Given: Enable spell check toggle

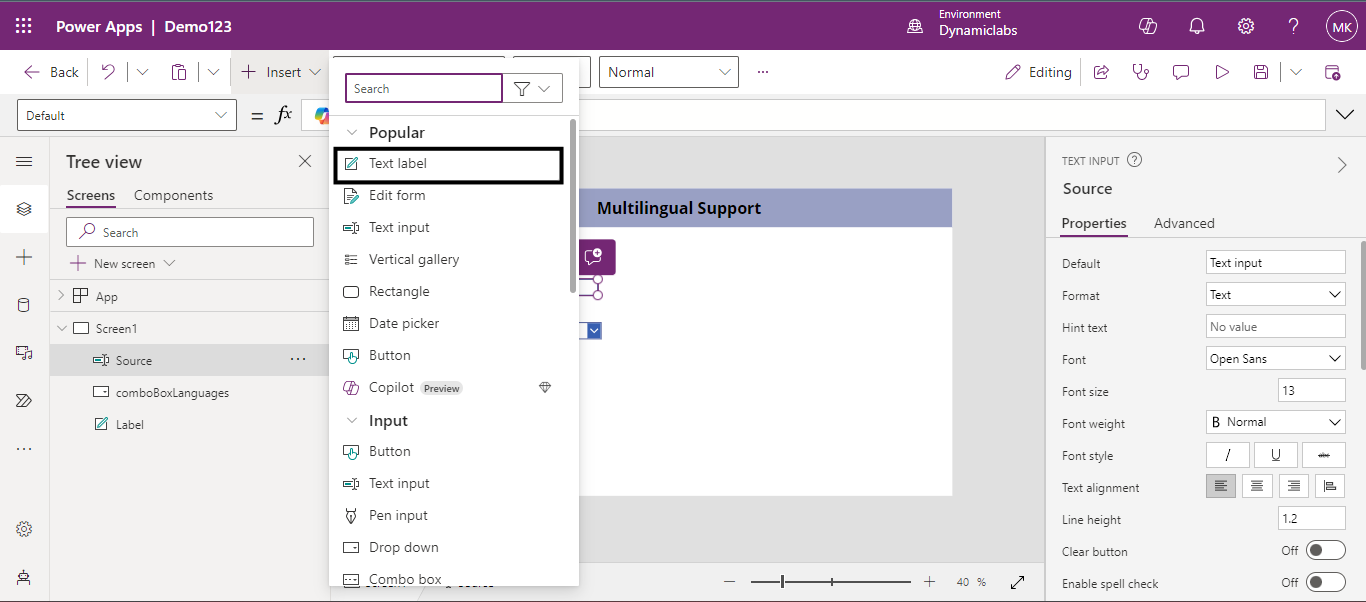Looking at the screenshot, I should 1326,583.
